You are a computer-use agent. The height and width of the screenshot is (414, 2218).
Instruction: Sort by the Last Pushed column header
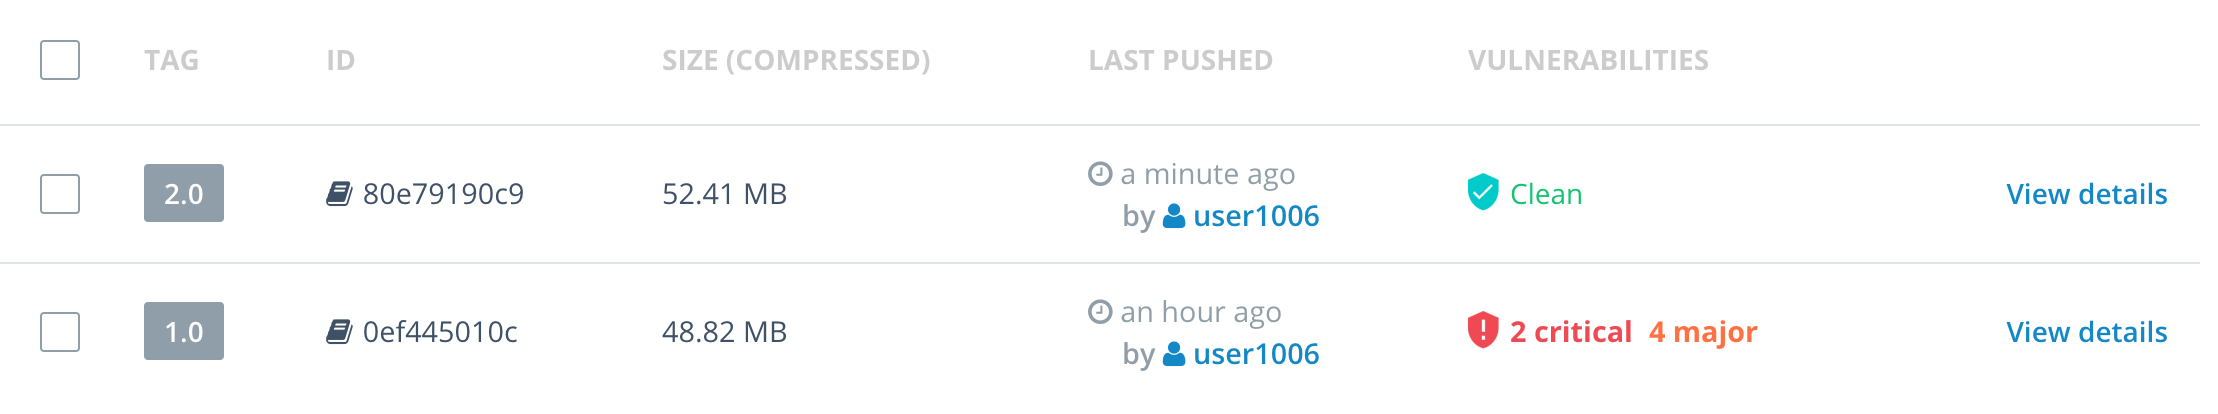[1180, 61]
